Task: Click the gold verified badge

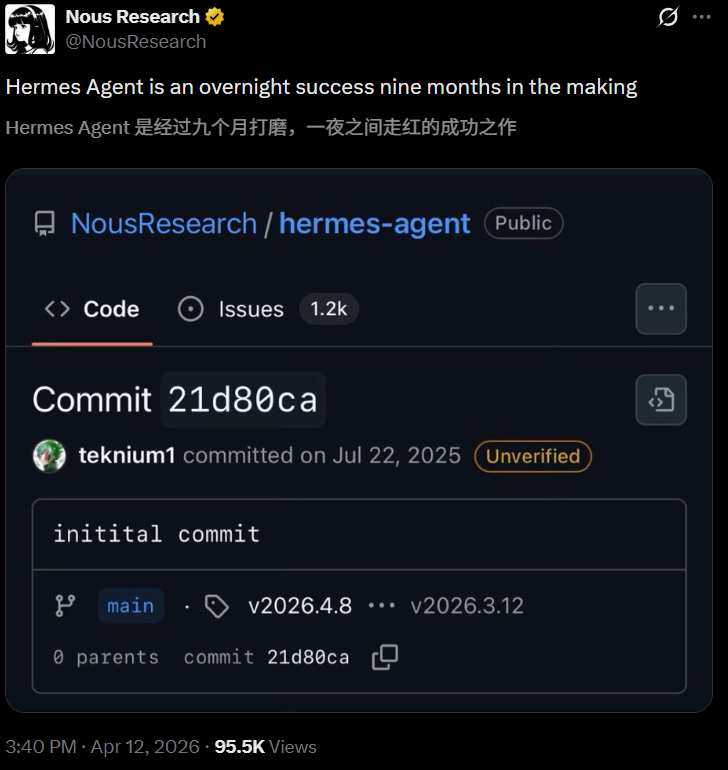Action: coord(214,17)
